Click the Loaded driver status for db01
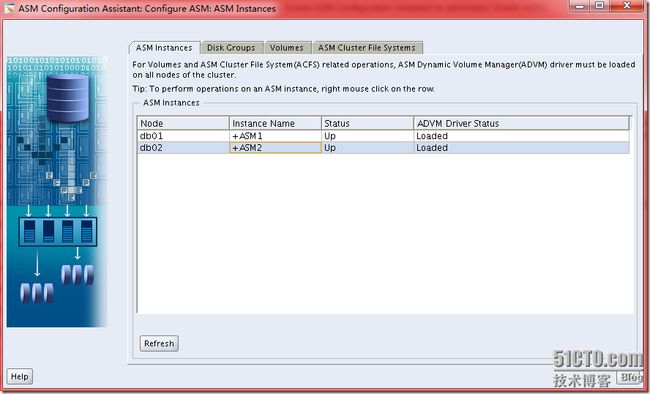The height and width of the screenshot is (394, 650). click(x=521, y=136)
